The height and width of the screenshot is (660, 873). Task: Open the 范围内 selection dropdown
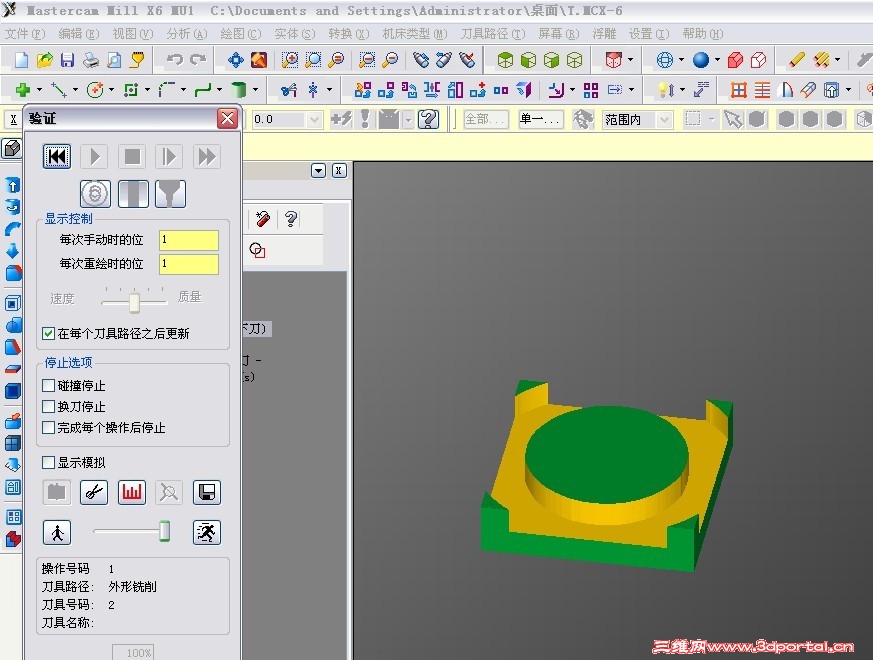point(664,120)
